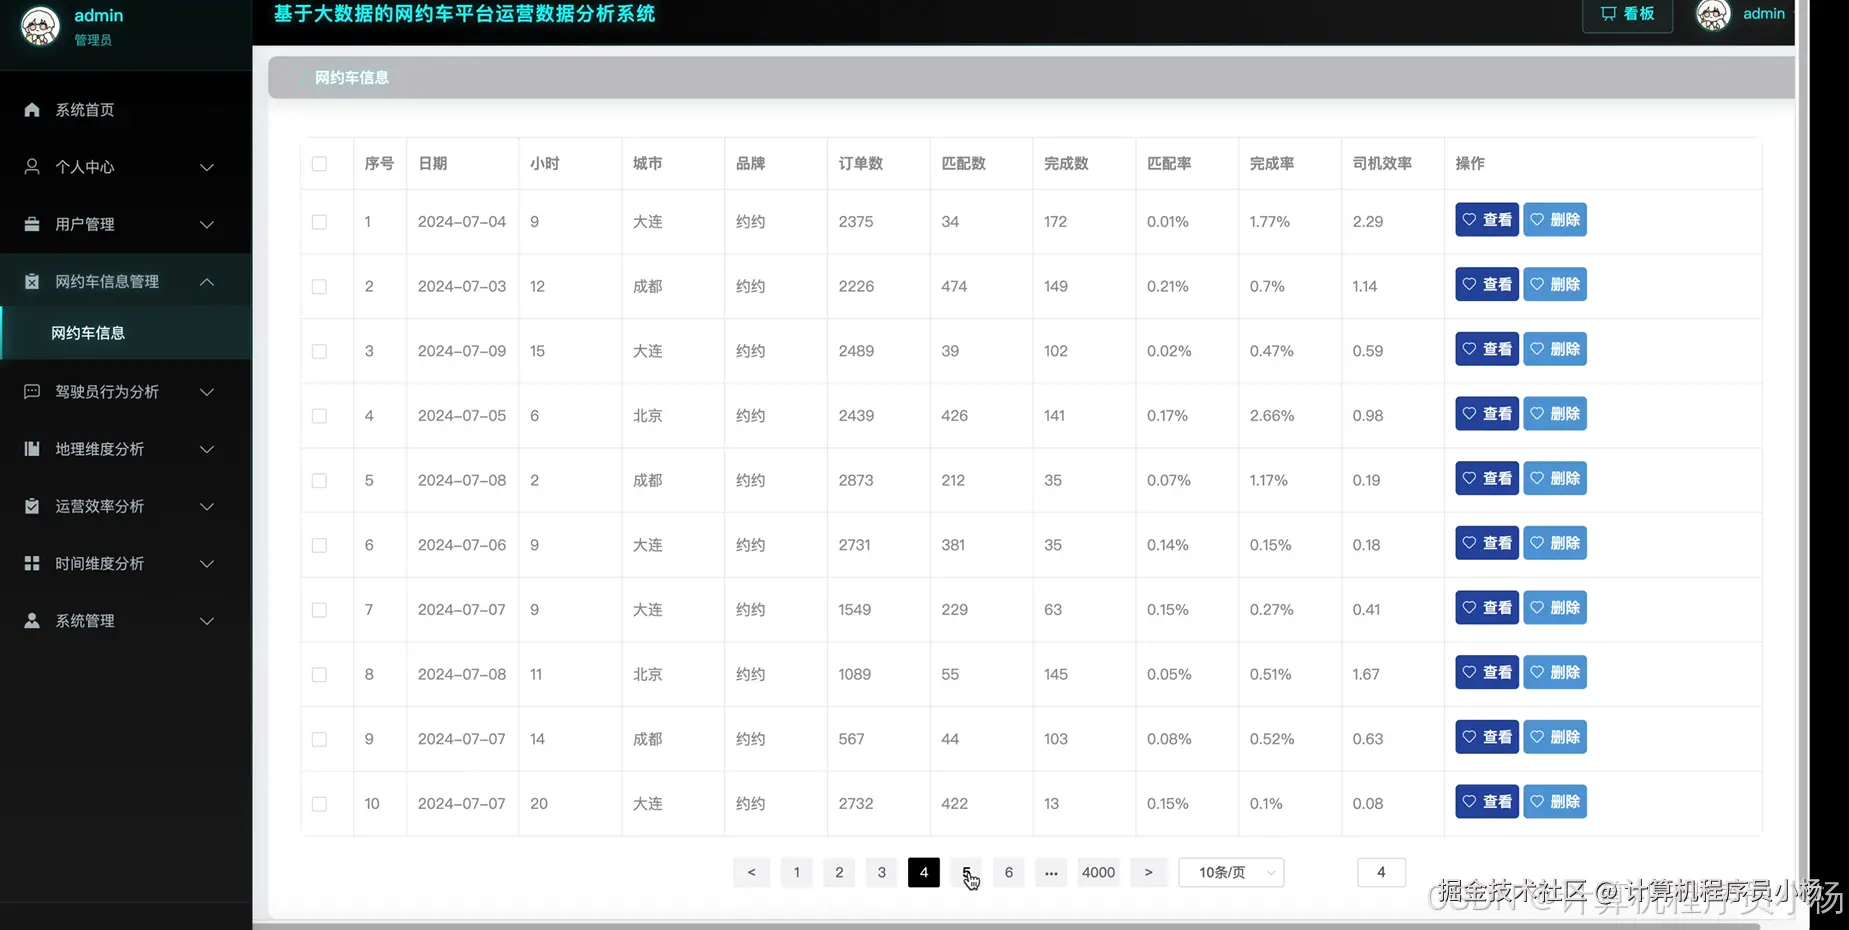Expand the 系统管理 submenu chevron

207,621
